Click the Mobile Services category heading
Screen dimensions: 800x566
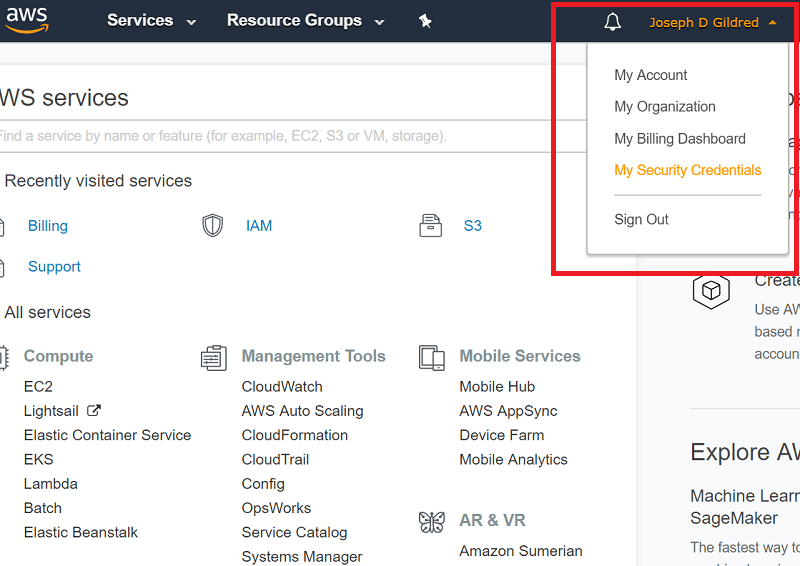pyautogui.click(x=520, y=356)
